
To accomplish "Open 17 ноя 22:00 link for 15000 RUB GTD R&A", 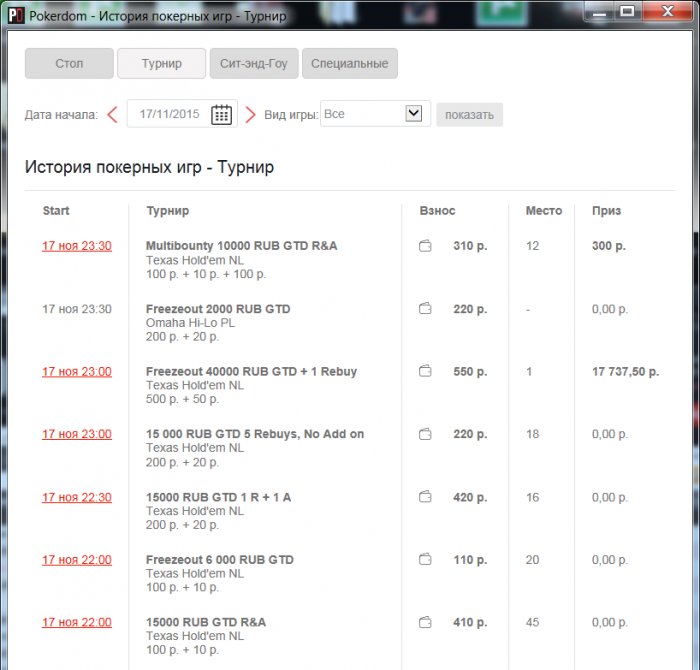I will tap(77, 623).
